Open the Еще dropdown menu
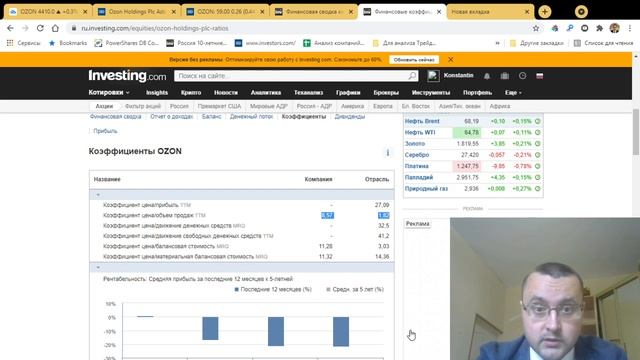Image resolution: width=640 pixels, height=360 pixels. tap(513, 93)
